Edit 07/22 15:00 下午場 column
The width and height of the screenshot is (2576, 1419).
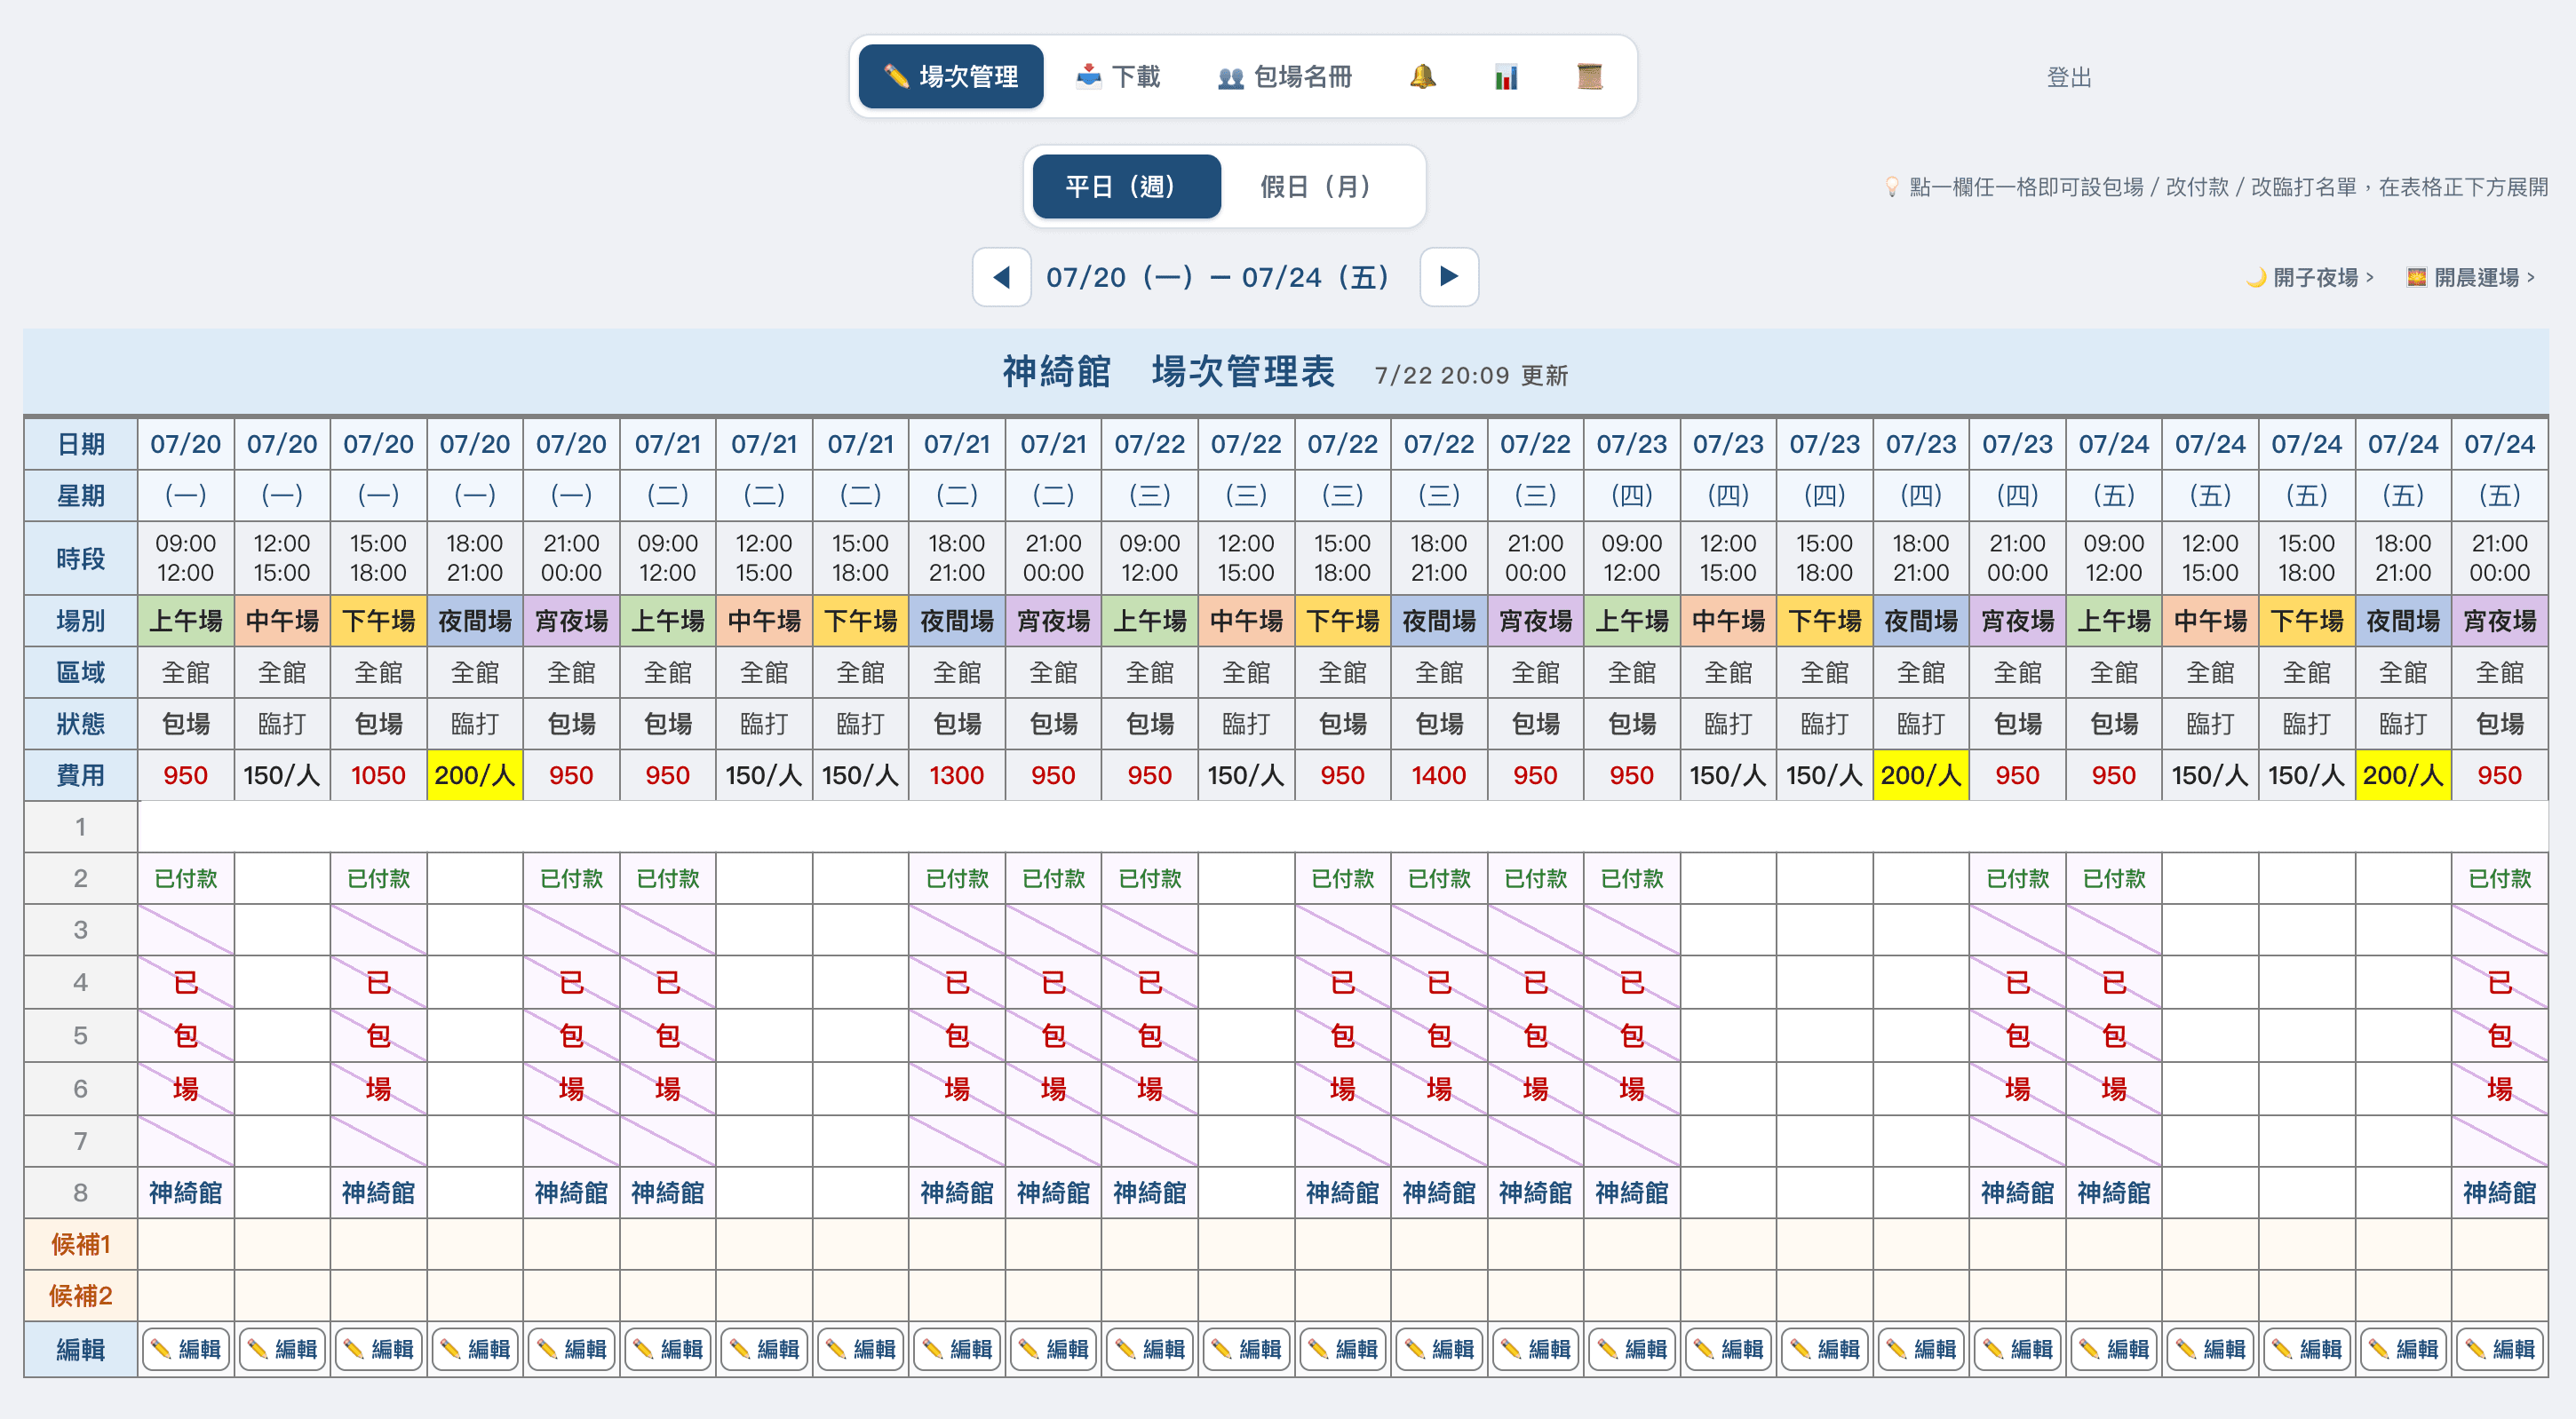pos(1343,1349)
